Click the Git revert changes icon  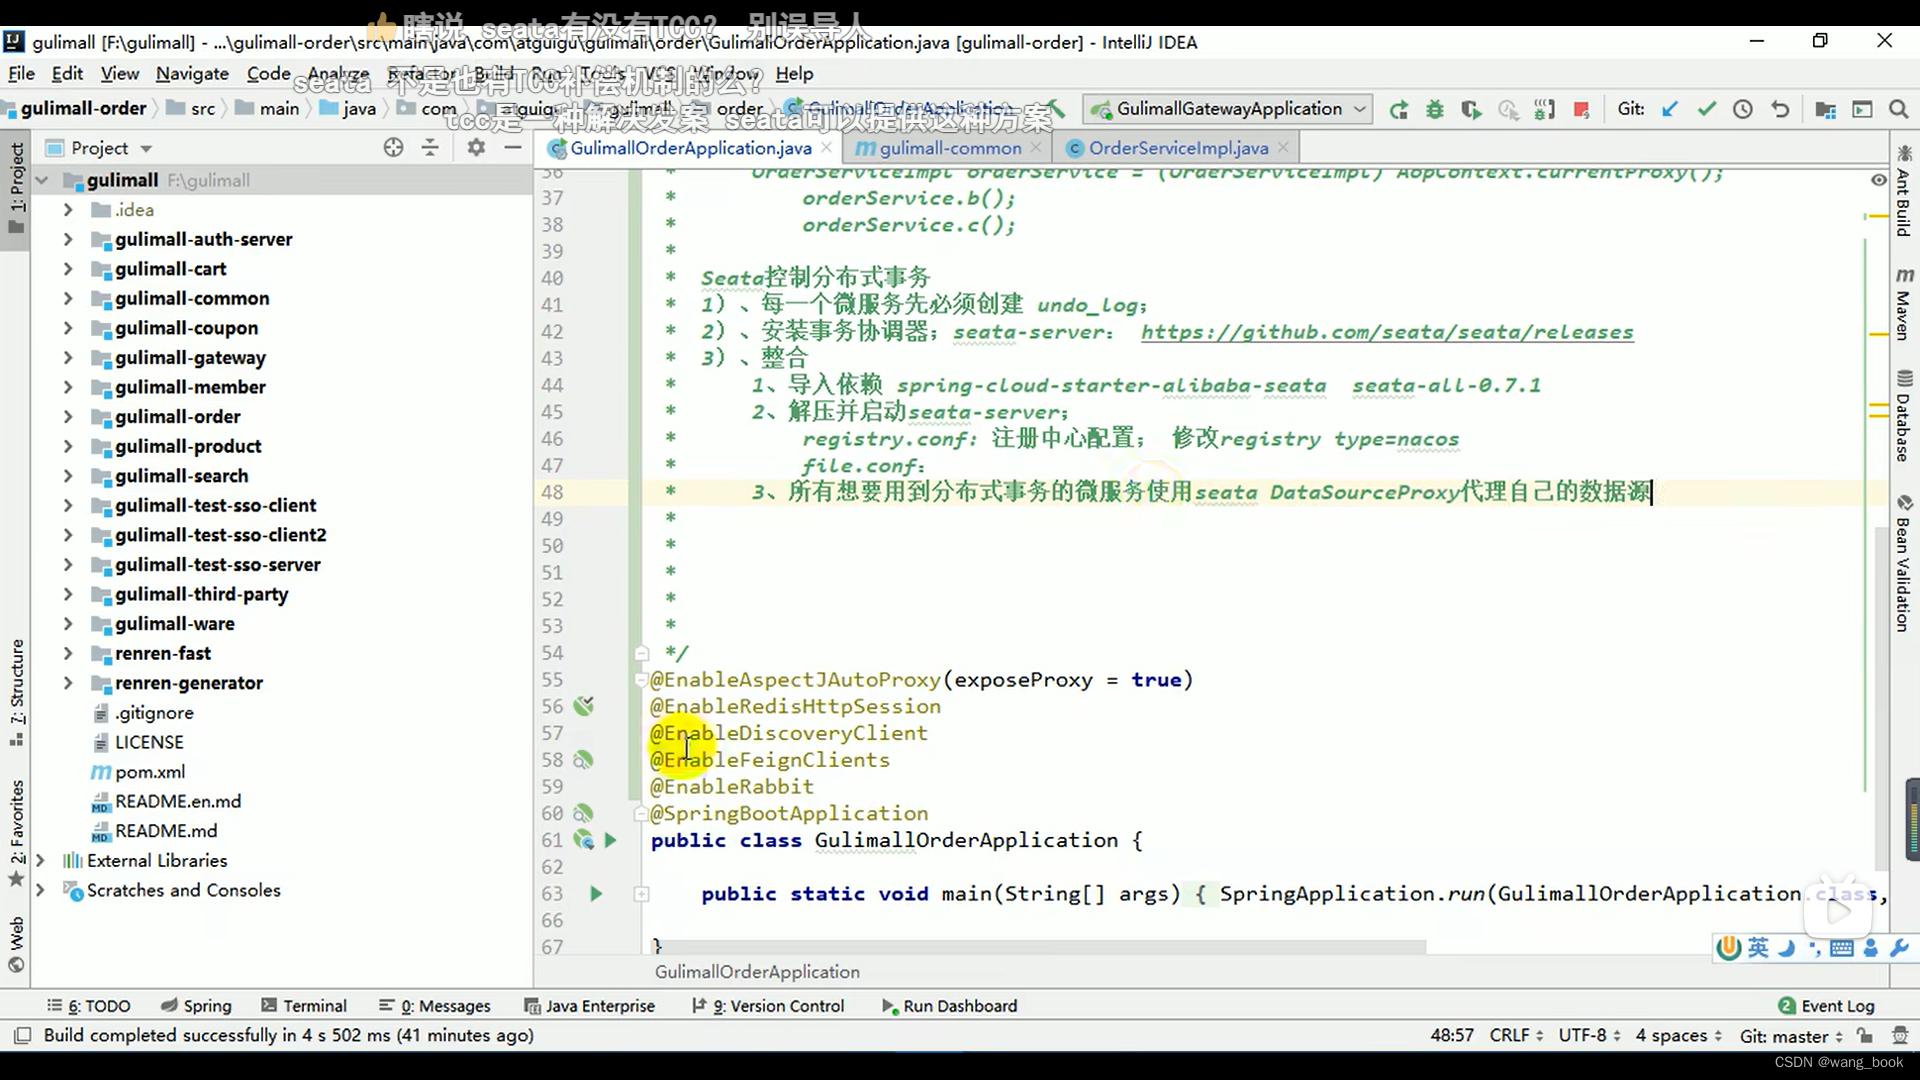pyautogui.click(x=1778, y=109)
